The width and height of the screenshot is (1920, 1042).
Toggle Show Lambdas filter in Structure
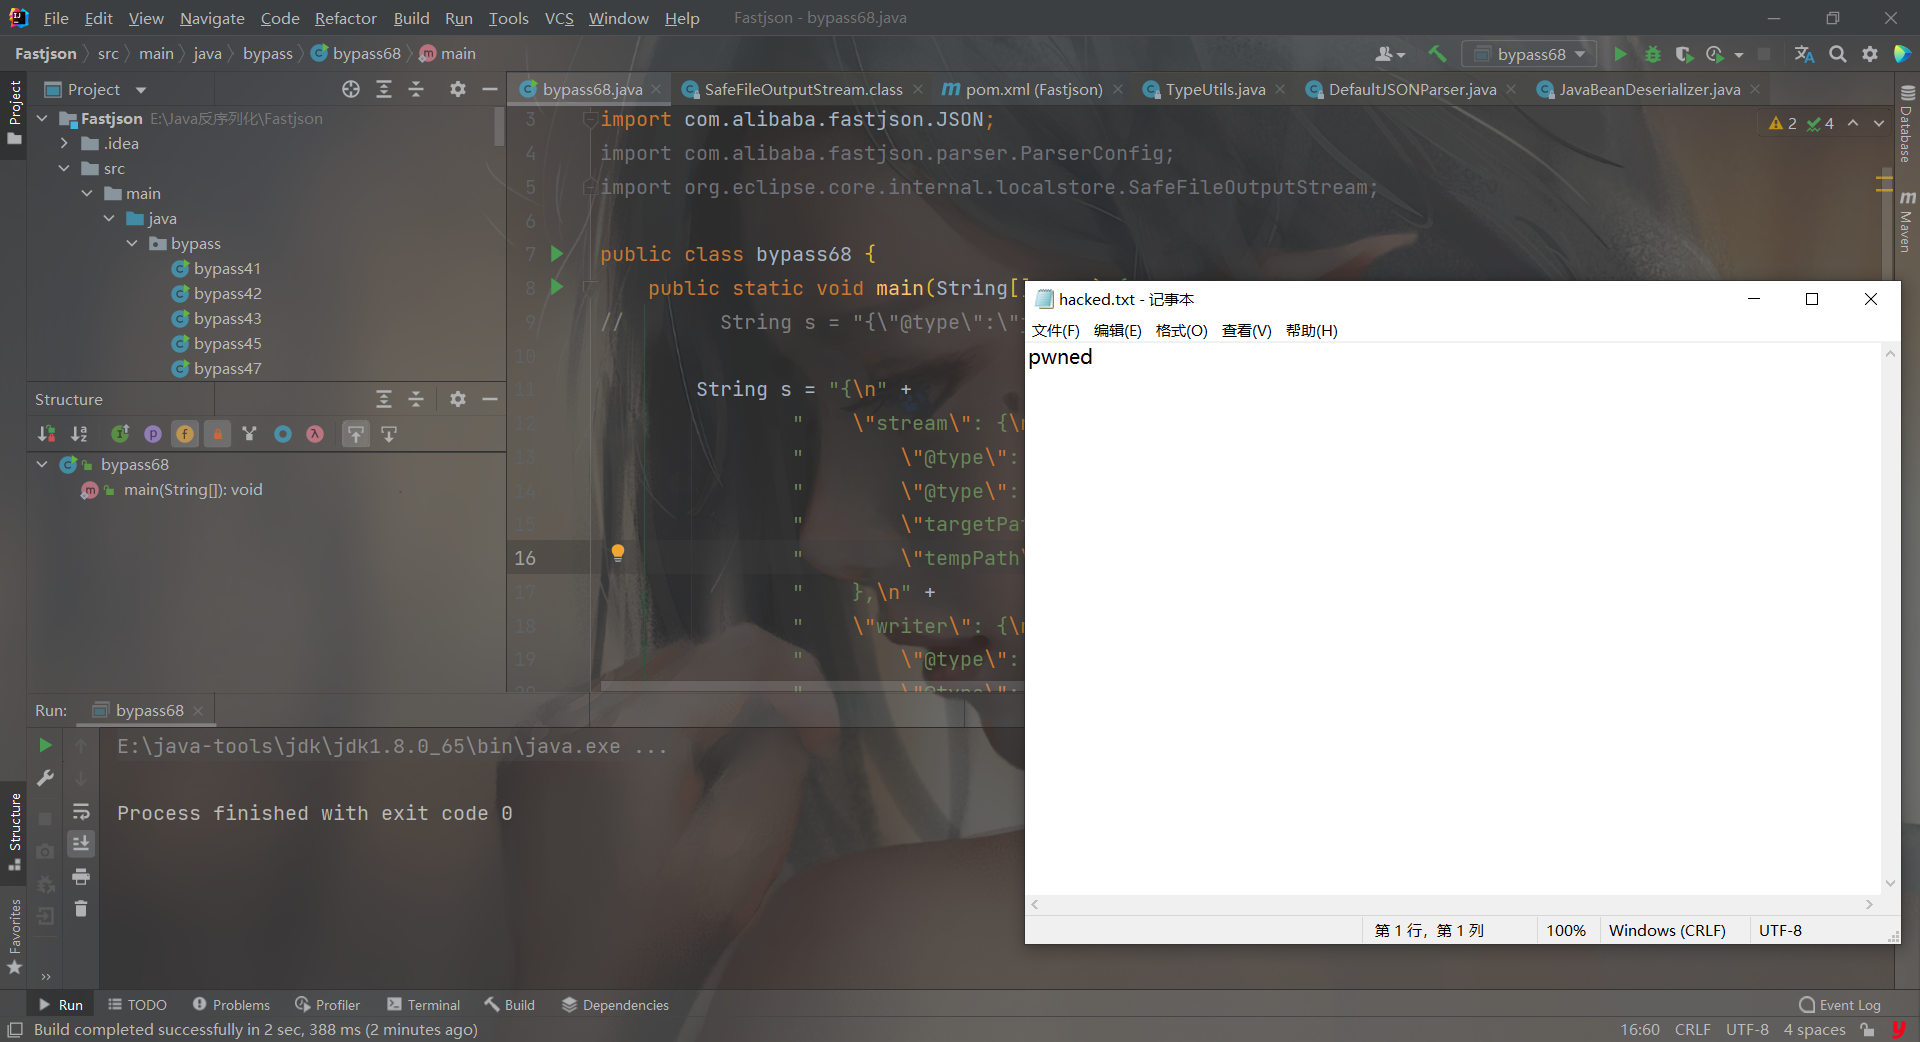coord(315,434)
